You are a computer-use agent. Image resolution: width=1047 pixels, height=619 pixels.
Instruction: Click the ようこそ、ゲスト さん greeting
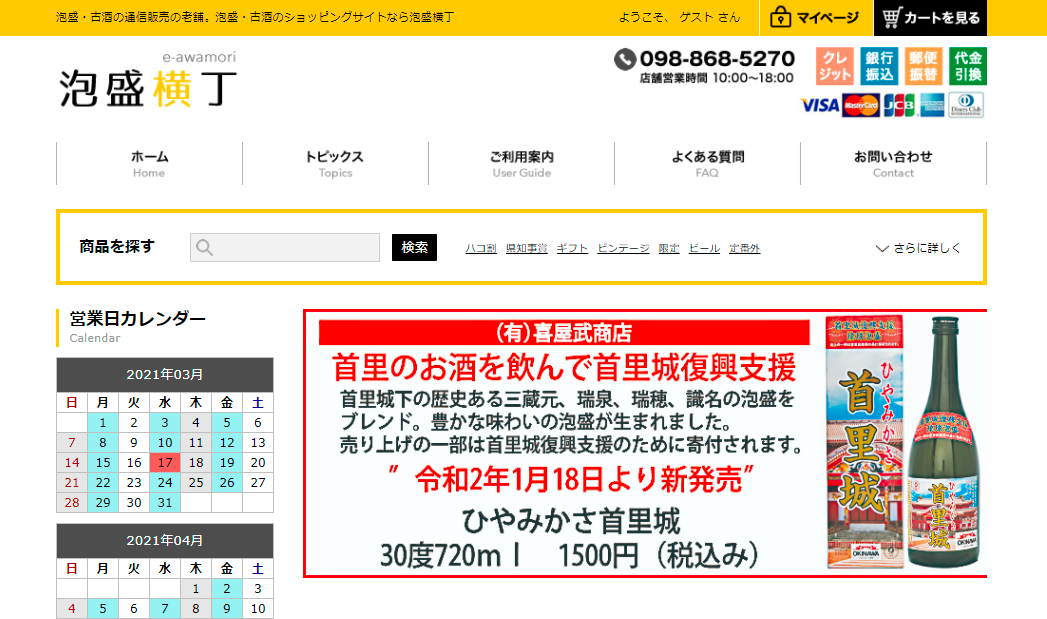(680, 17)
